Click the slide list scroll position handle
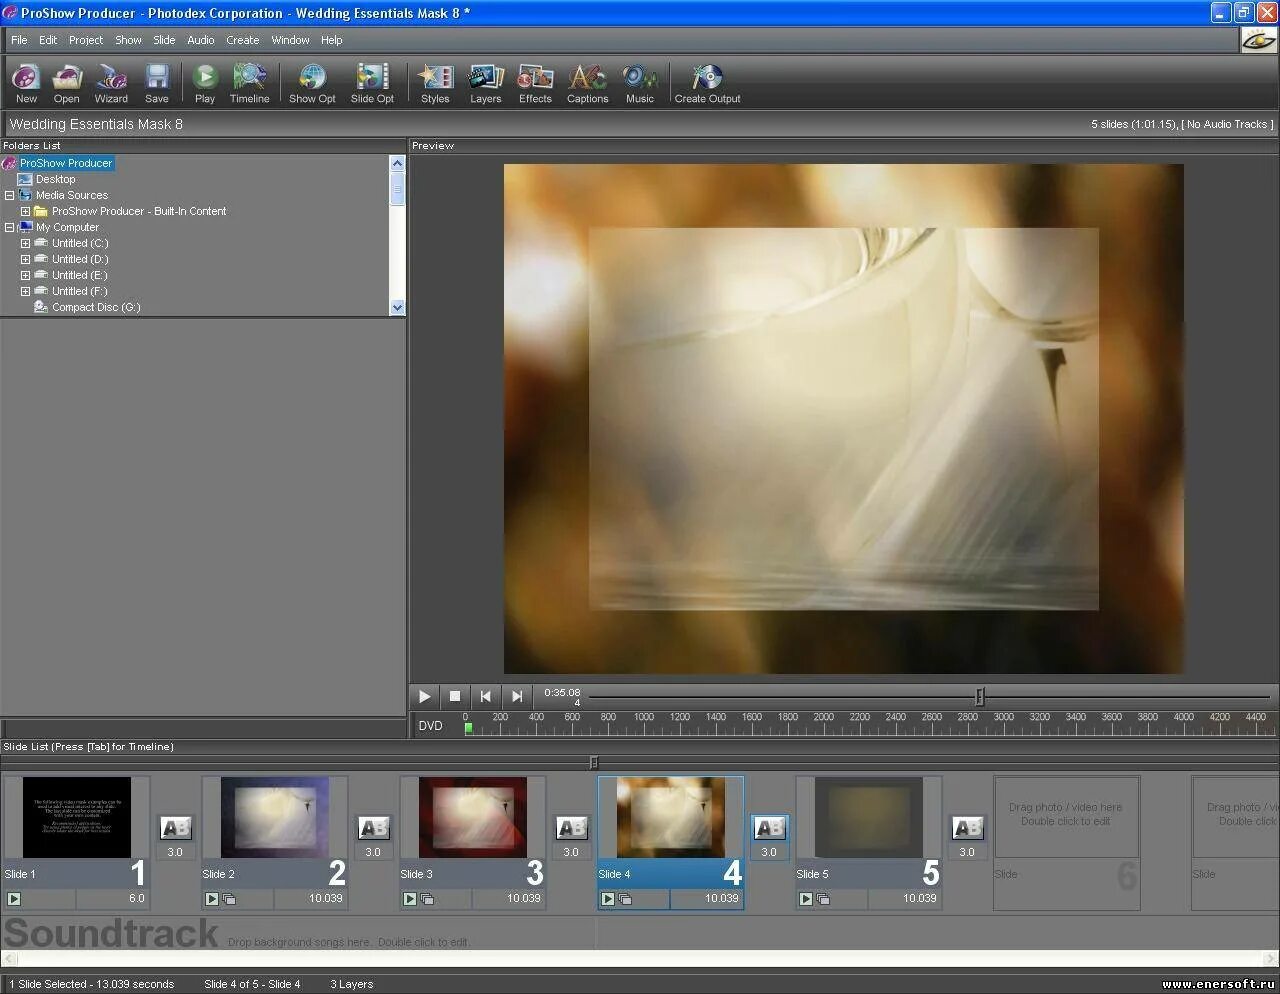The width and height of the screenshot is (1280, 994). pyautogui.click(x=593, y=762)
